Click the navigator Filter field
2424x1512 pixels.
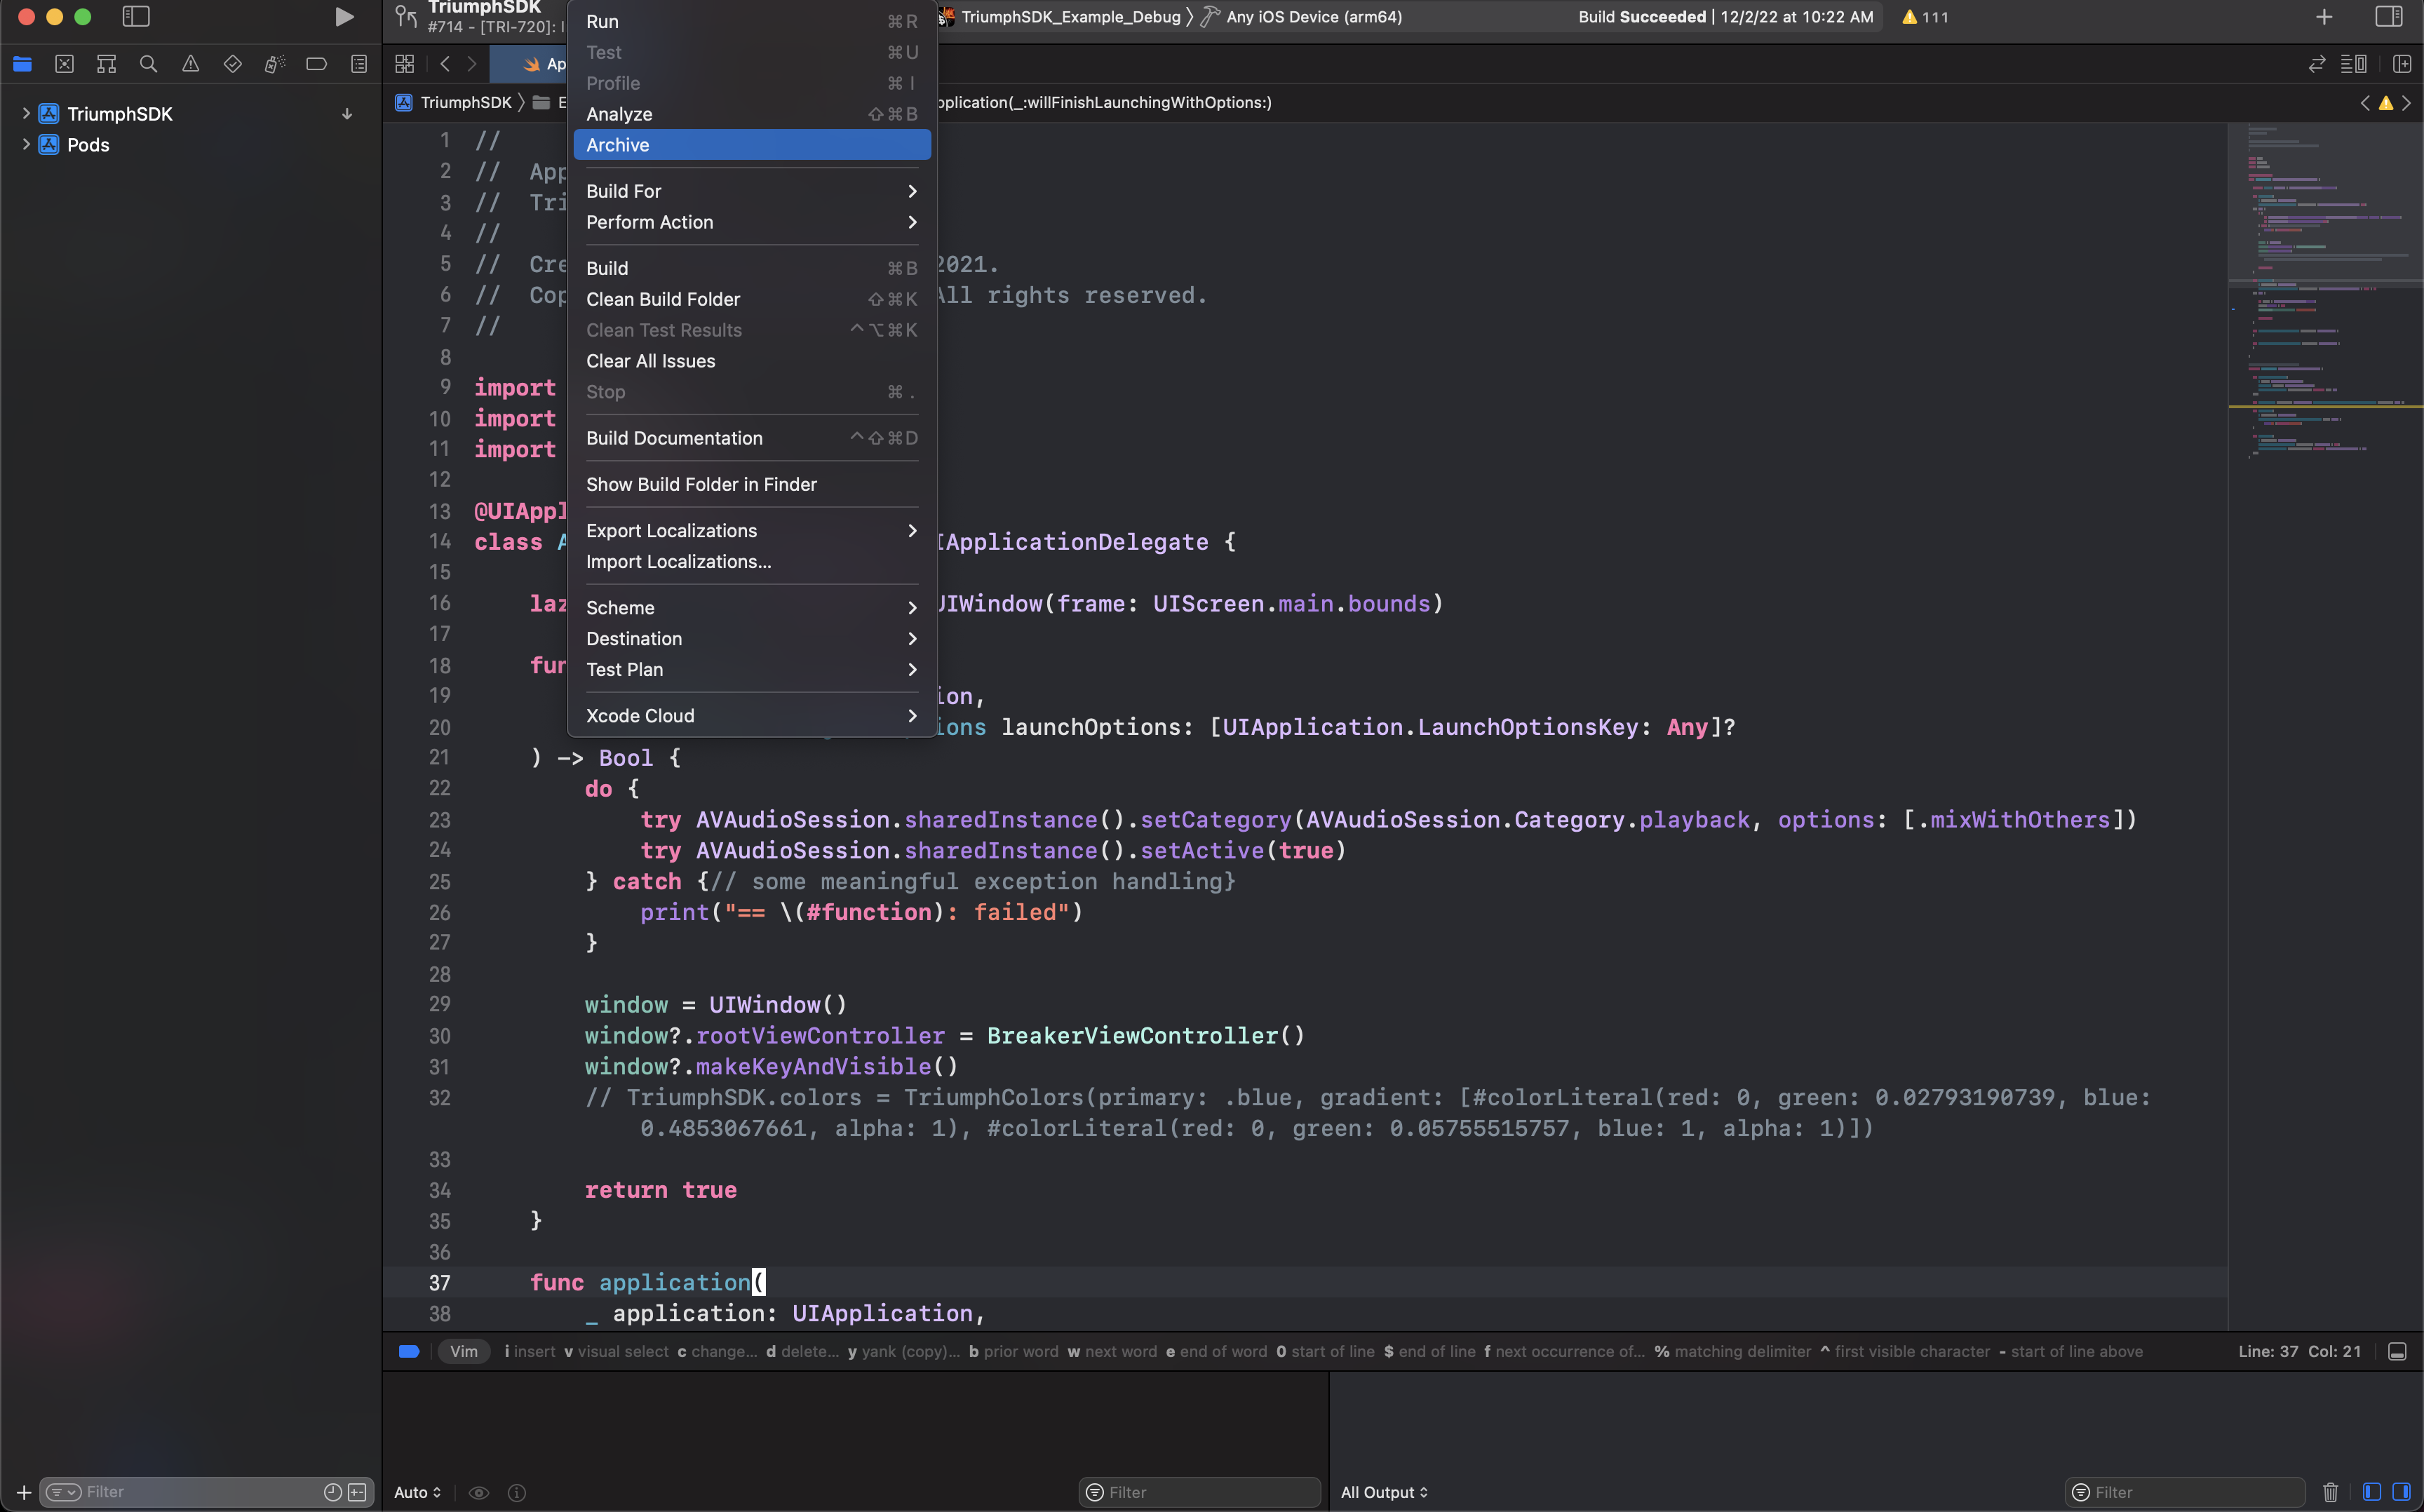(206, 1492)
